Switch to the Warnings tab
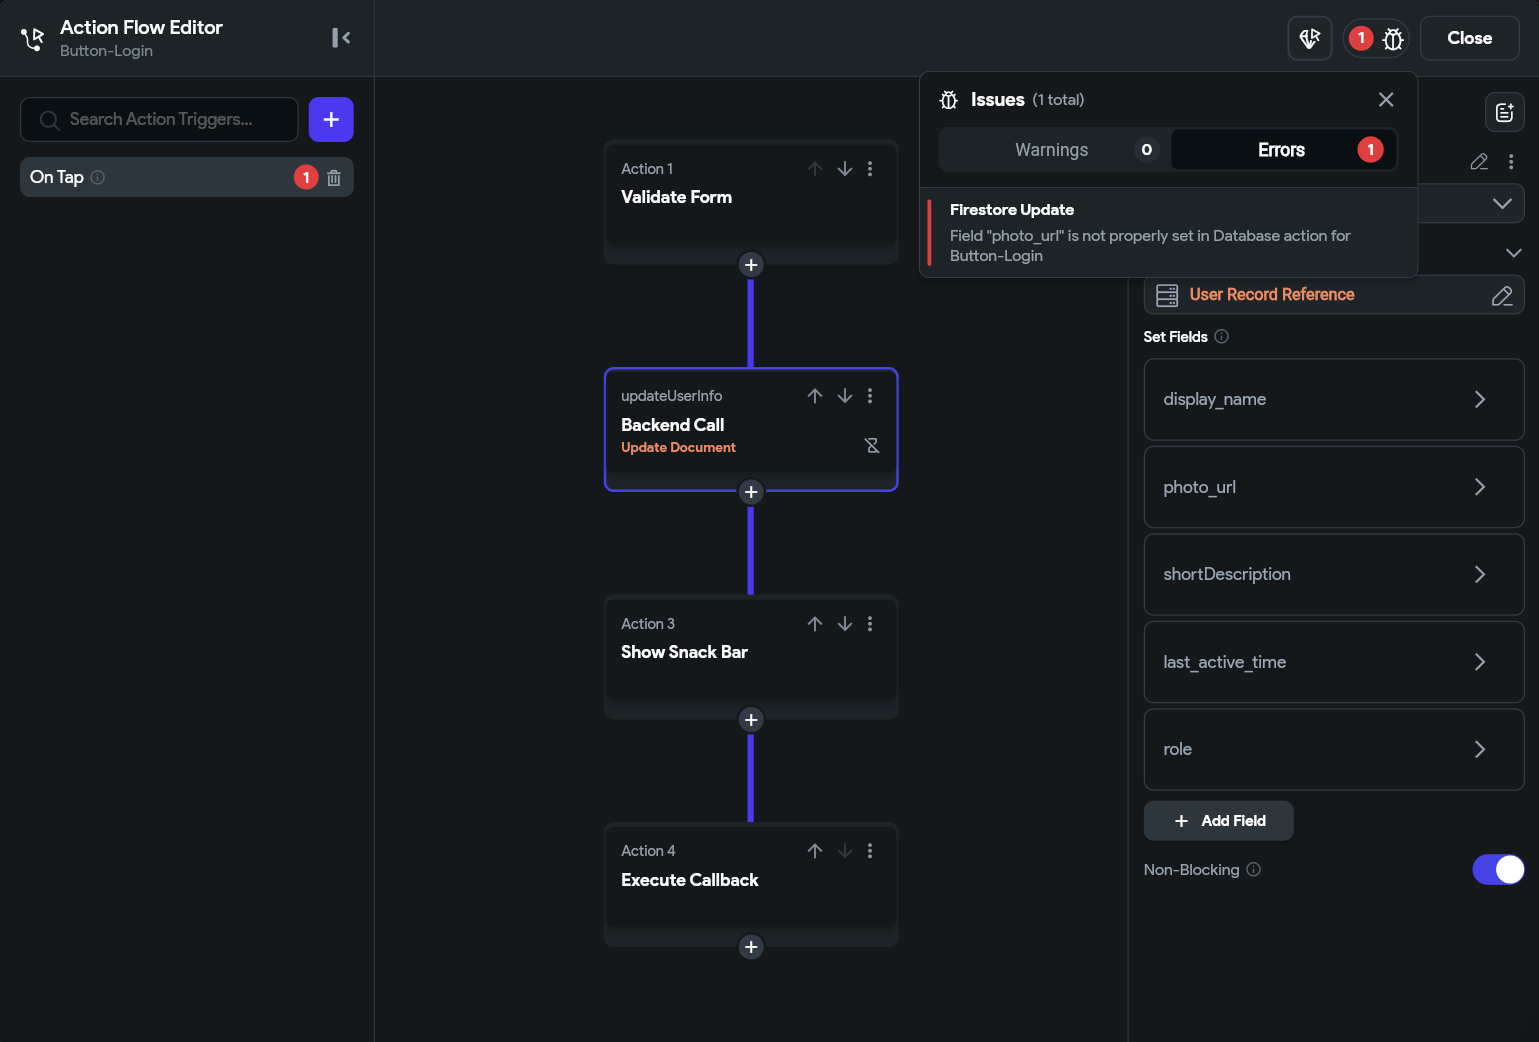The height and width of the screenshot is (1042, 1539). tap(1054, 150)
